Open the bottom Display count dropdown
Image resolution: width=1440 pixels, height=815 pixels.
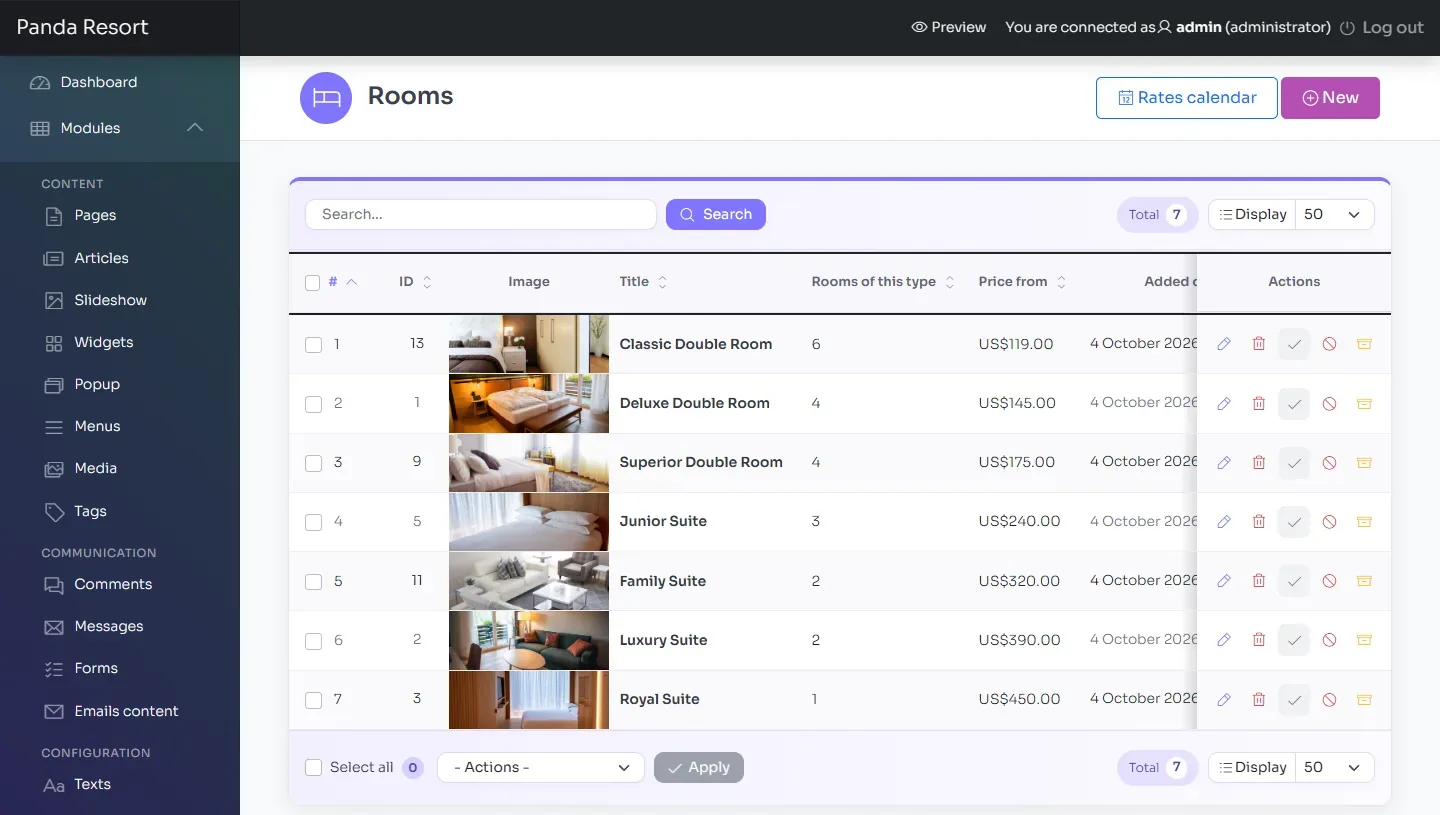(1334, 767)
